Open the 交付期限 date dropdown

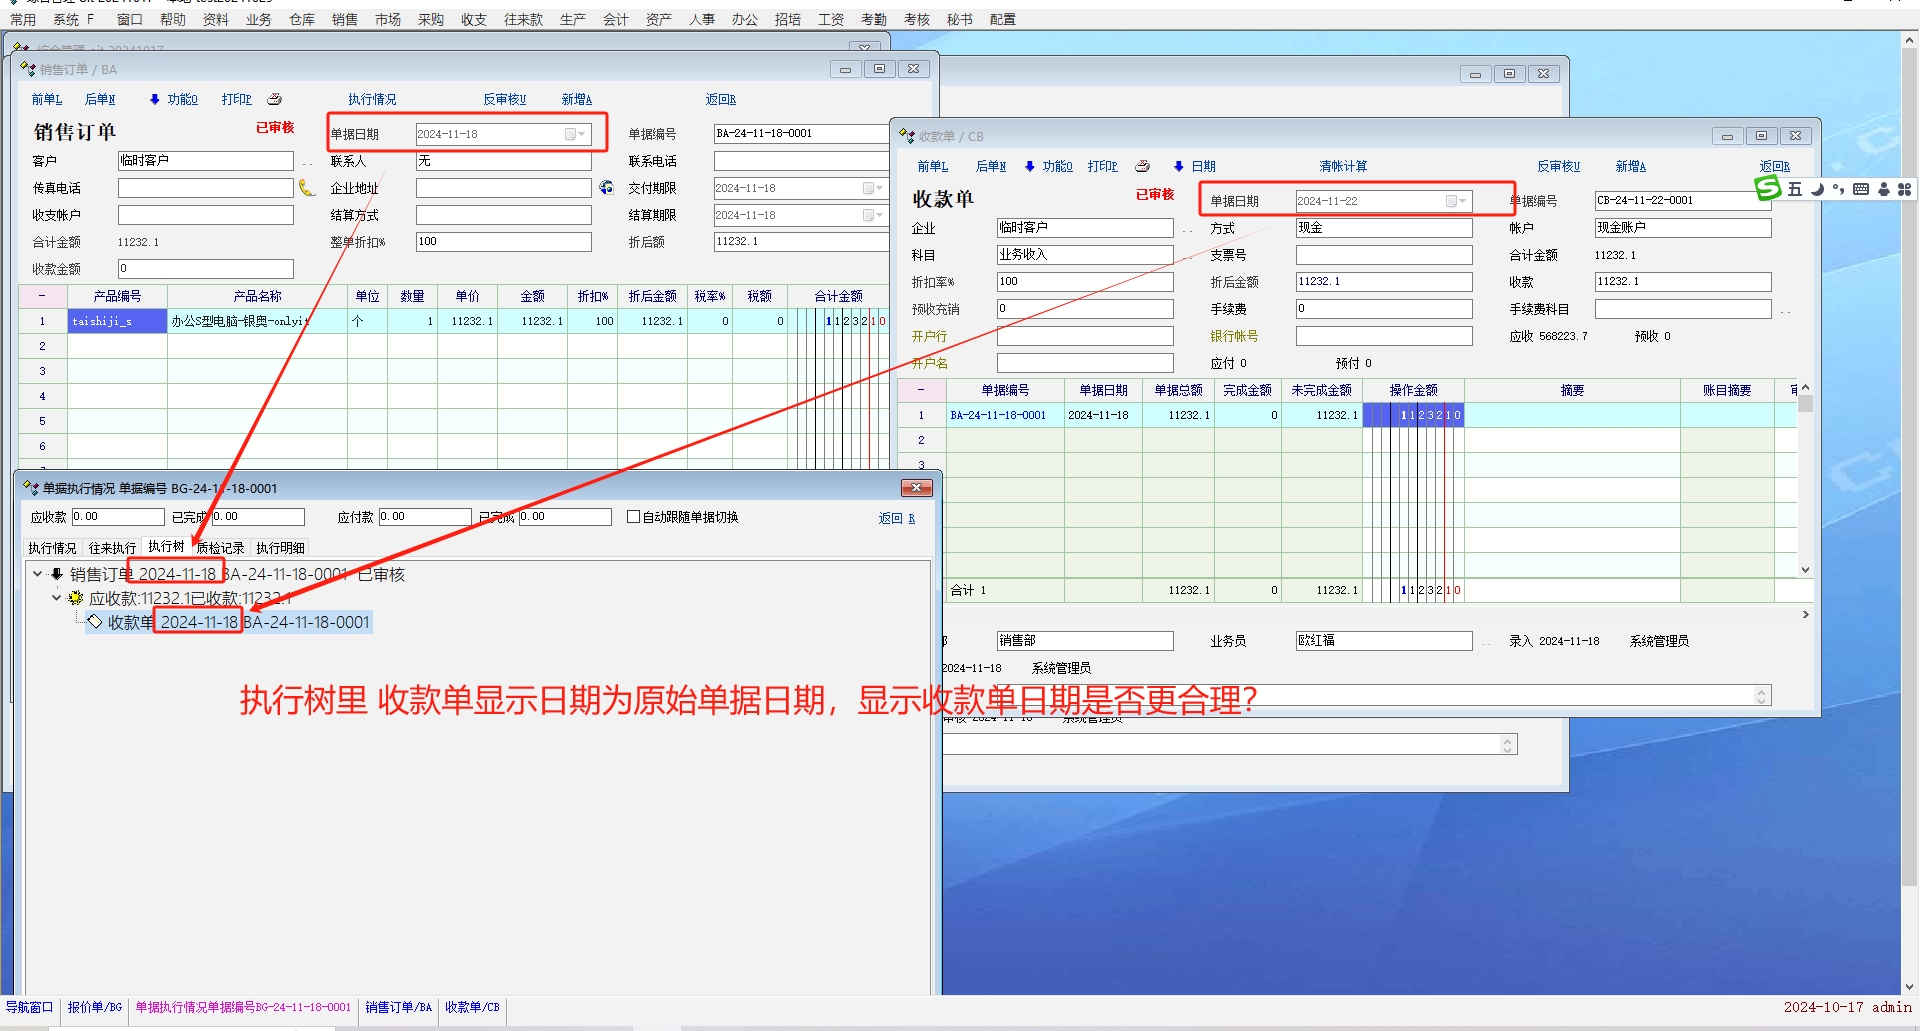pos(879,188)
